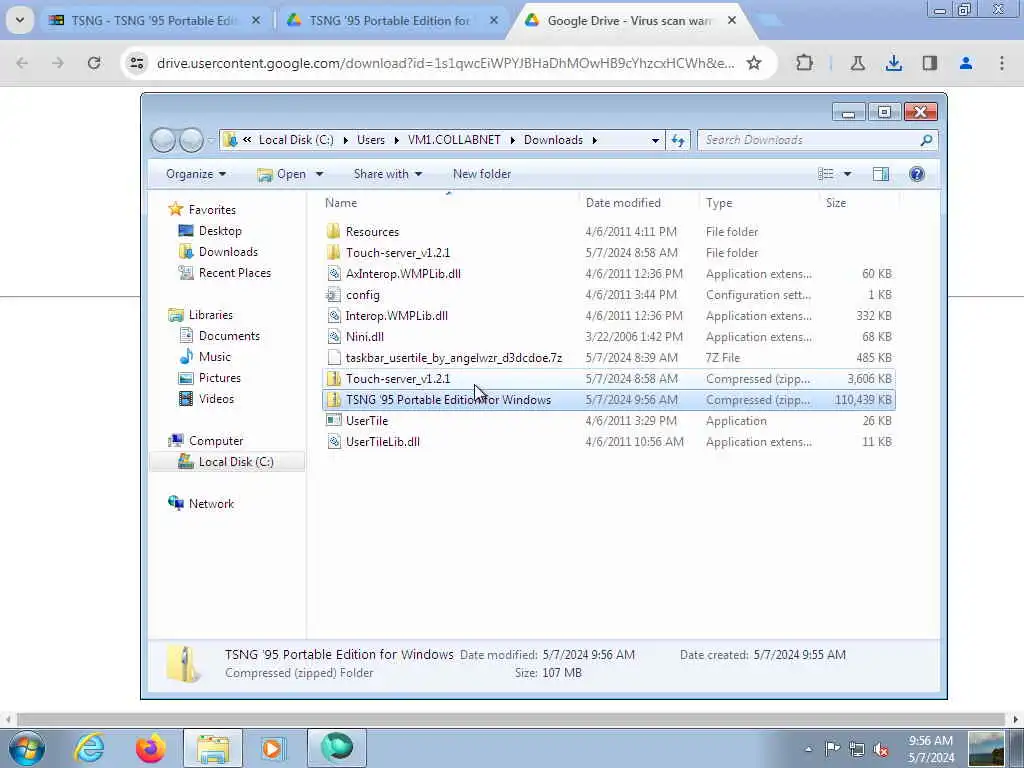Click the Chrome address bar URL
Viewport: 1024px width, 768px height.
pos(445,63)
